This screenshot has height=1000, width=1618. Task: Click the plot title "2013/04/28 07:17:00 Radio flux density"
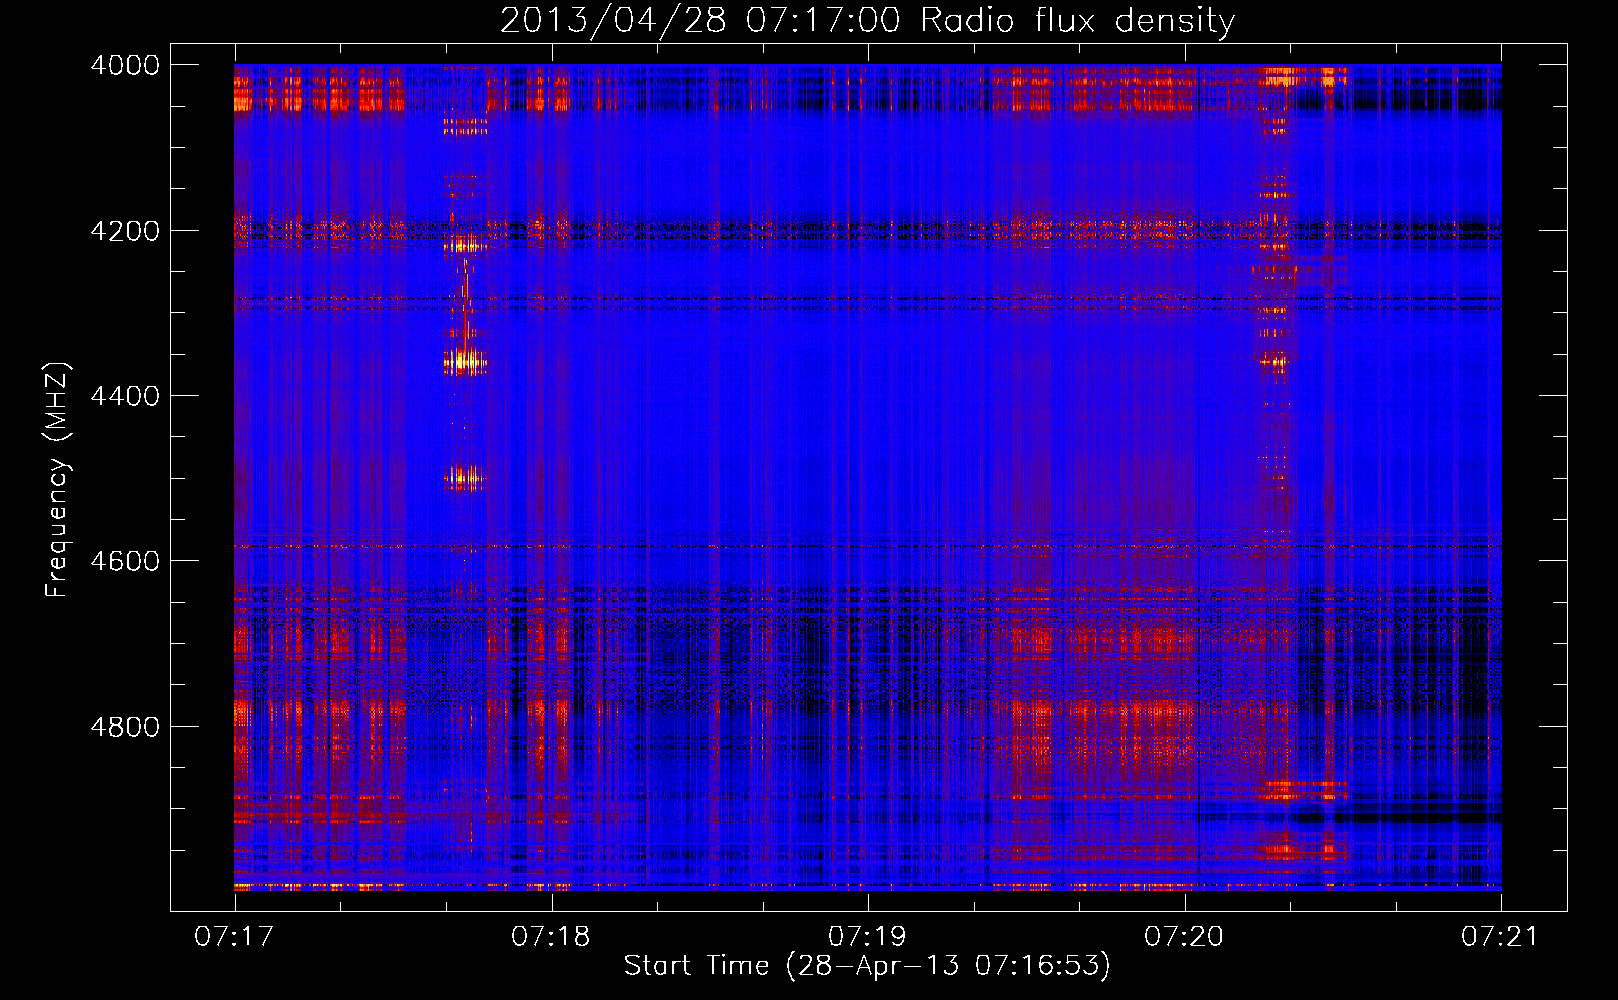tap(867, 20)
